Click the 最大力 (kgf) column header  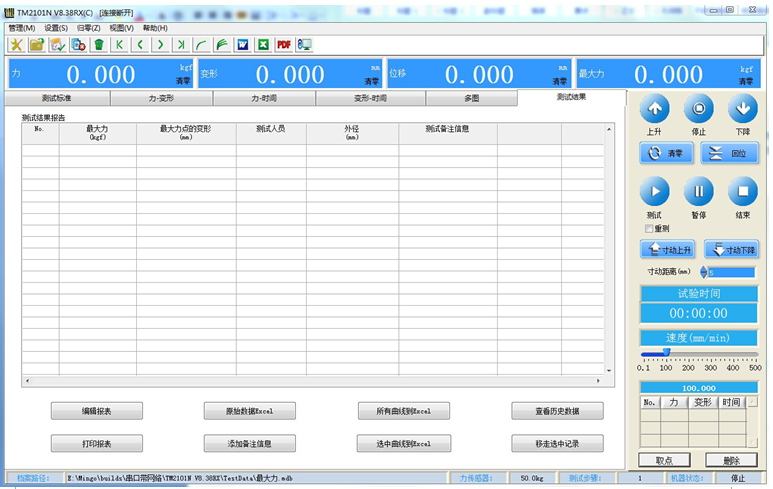[x=98, y=133]
